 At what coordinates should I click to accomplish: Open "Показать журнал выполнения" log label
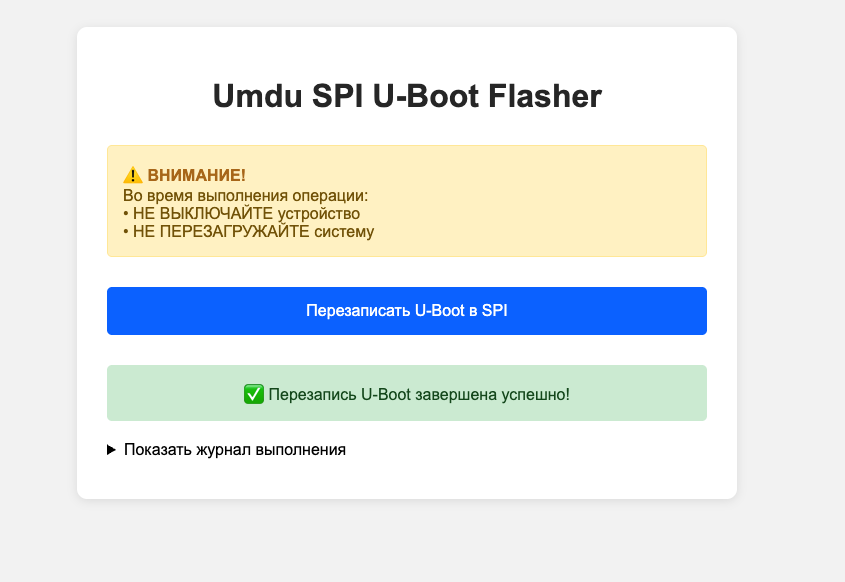[235, 450]
